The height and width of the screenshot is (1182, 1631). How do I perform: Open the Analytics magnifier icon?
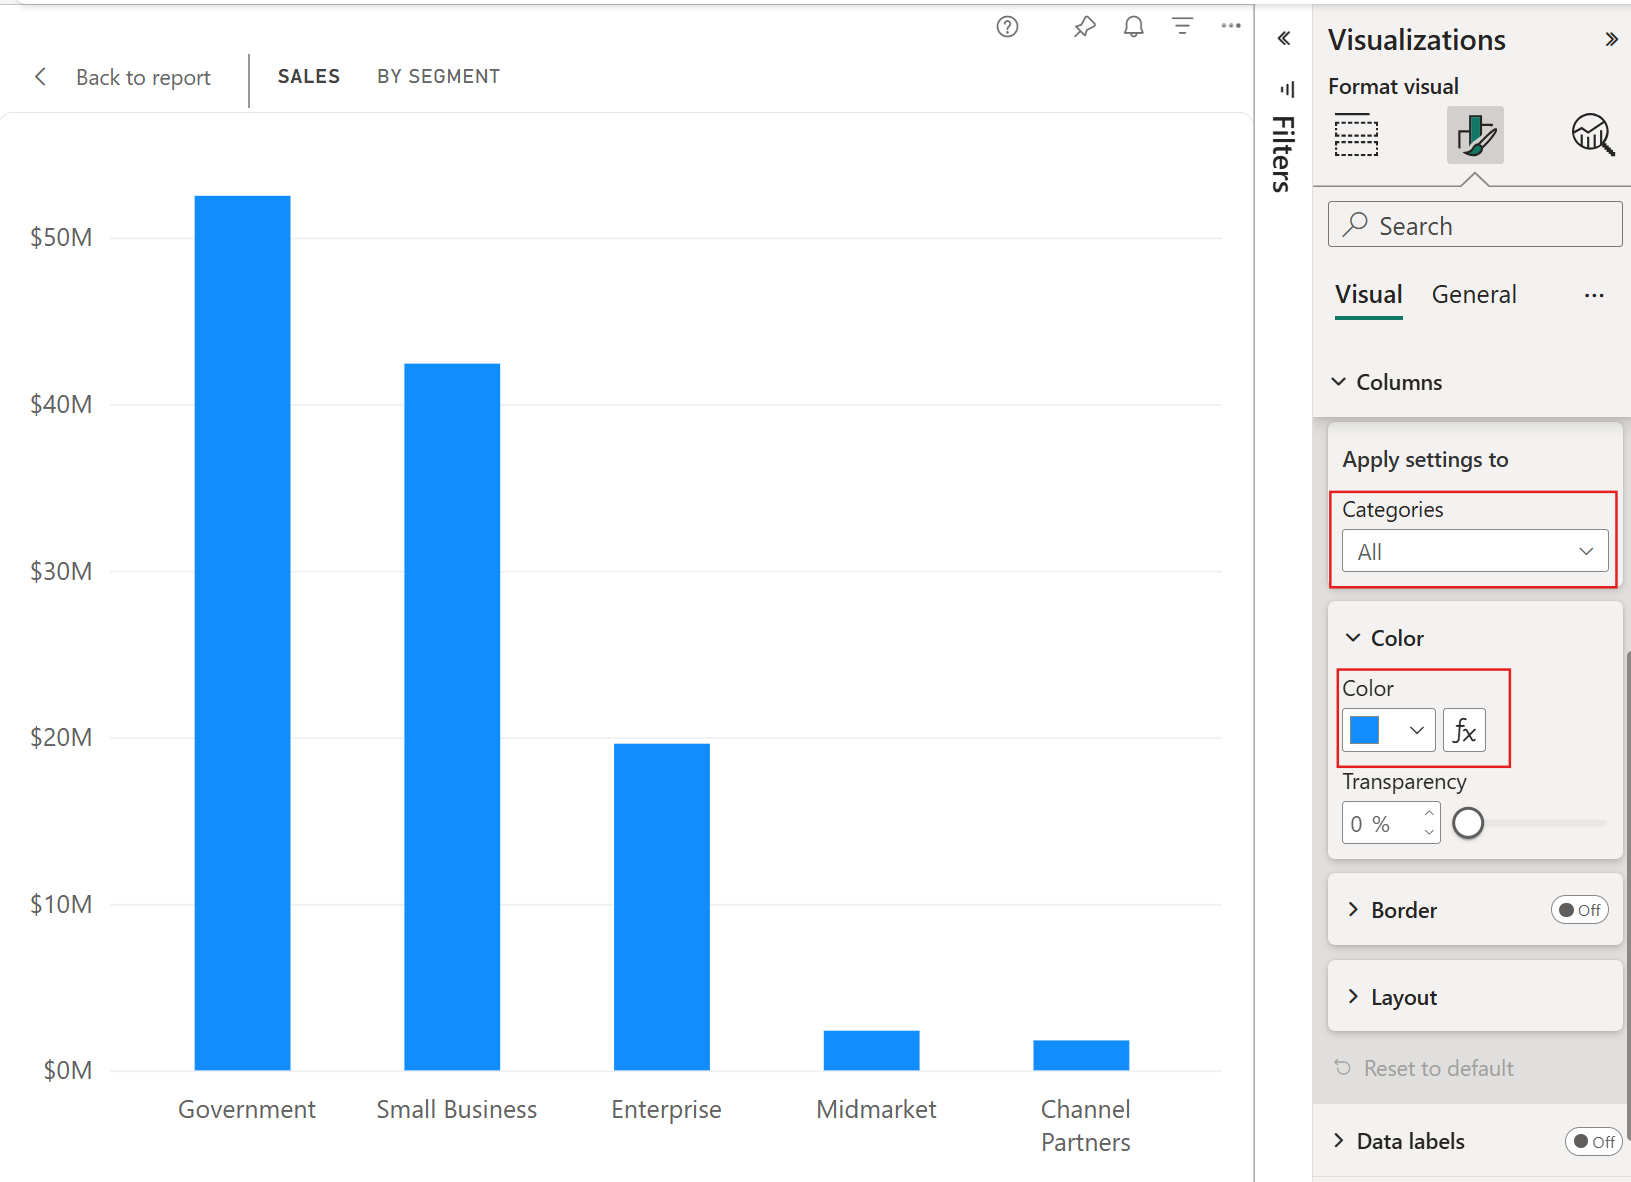(1592, 135)
